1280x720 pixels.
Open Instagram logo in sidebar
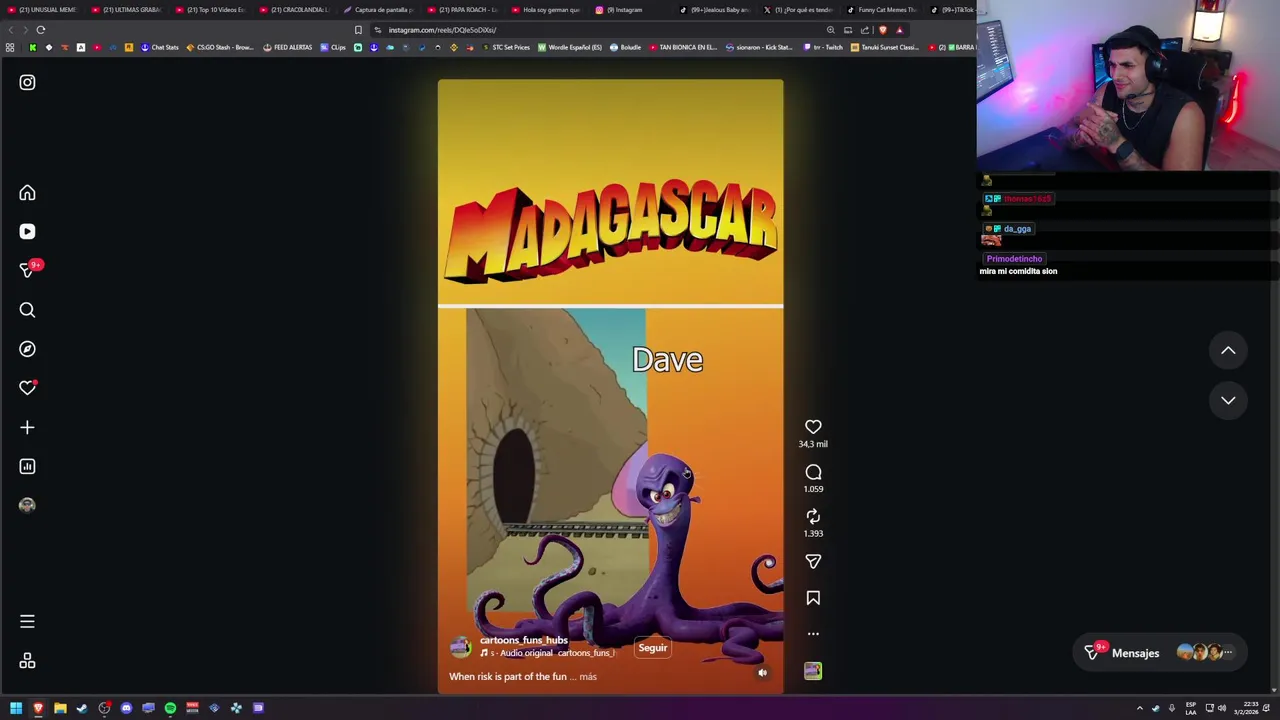click(x=27, y=83)
